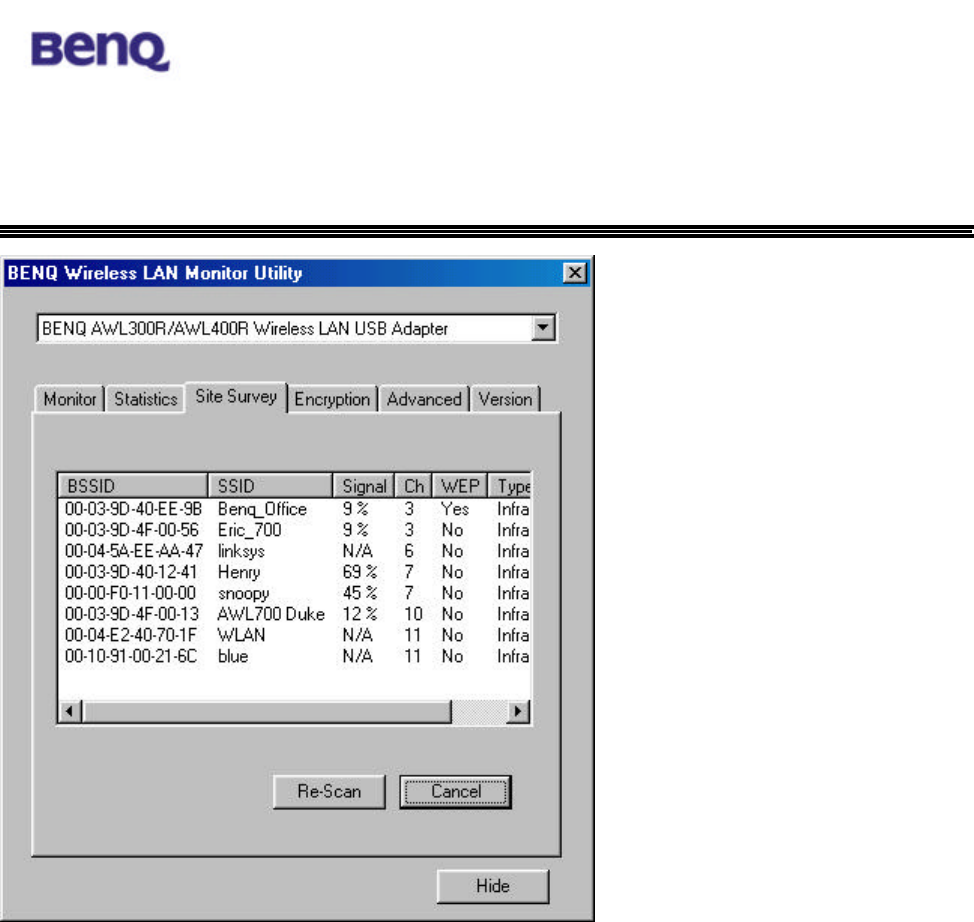Image resolution: width=974 pixels, height=922 pixels.
Task: Click the 45 % signal value
Action: point(360,593)
